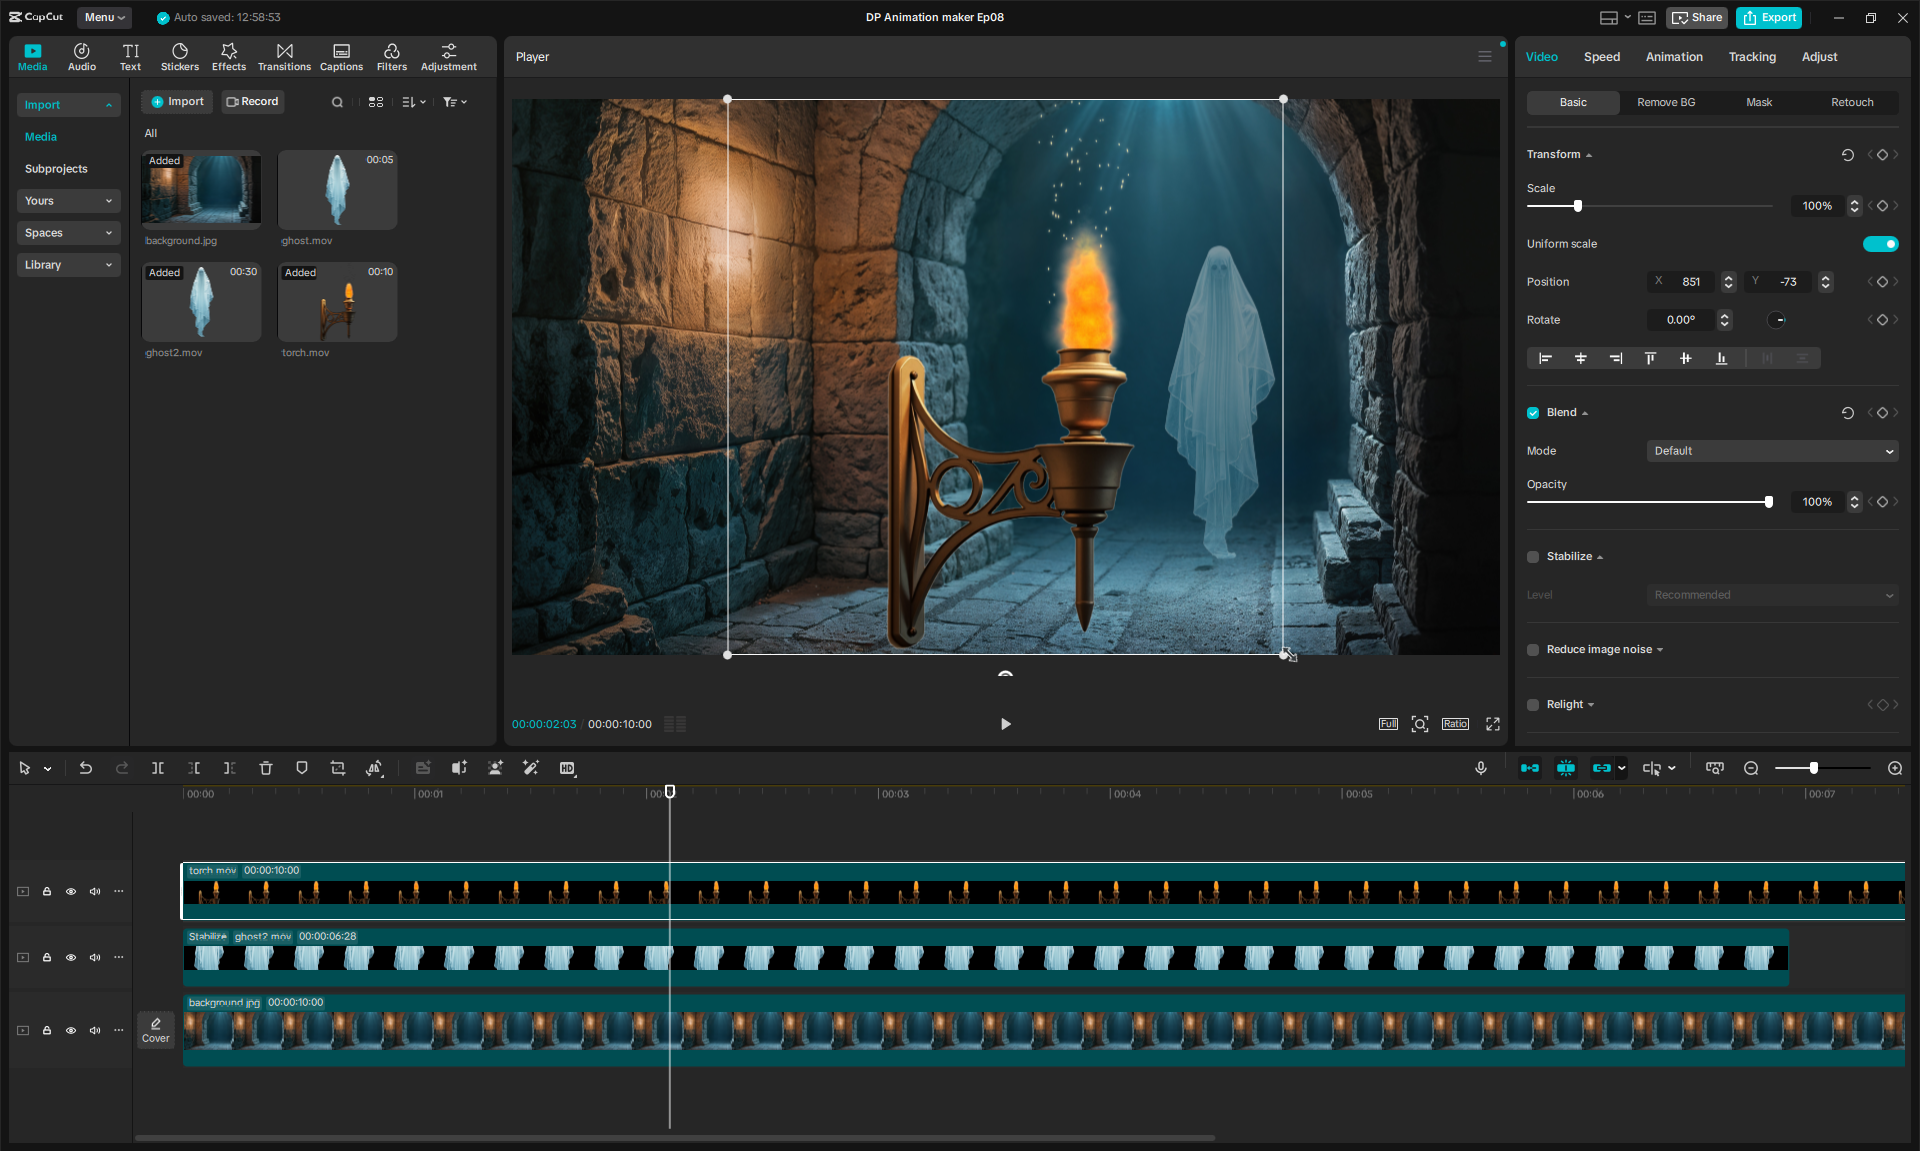
Task: Switch to the Animation tab
Action: click(1673, 57)
